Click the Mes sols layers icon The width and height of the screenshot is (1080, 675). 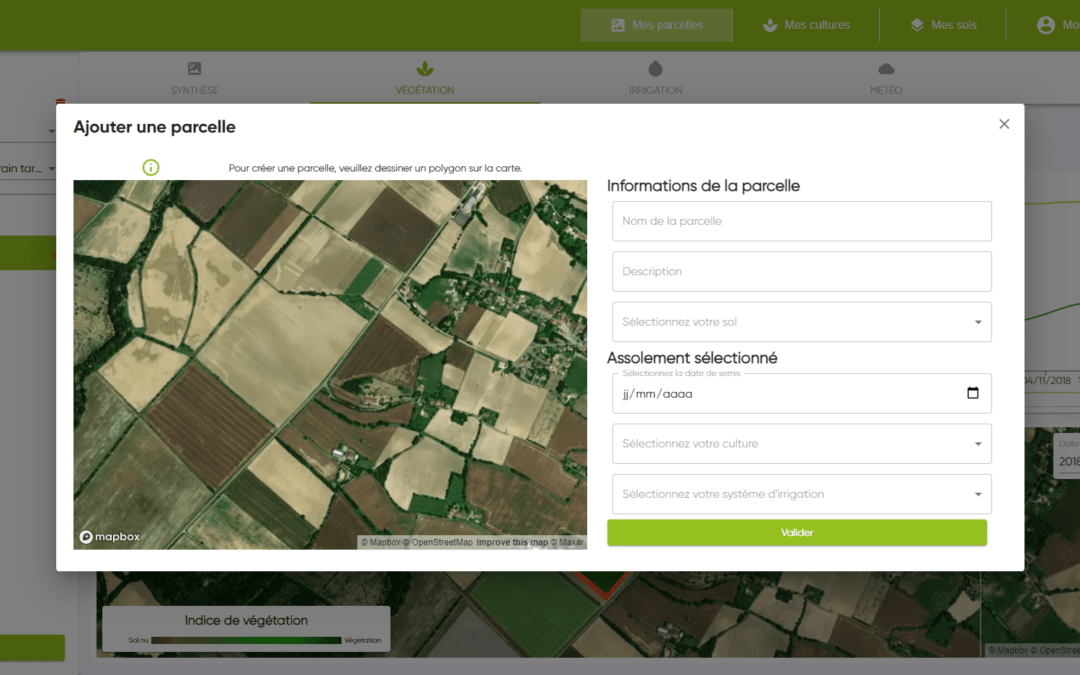coord(917,25)
